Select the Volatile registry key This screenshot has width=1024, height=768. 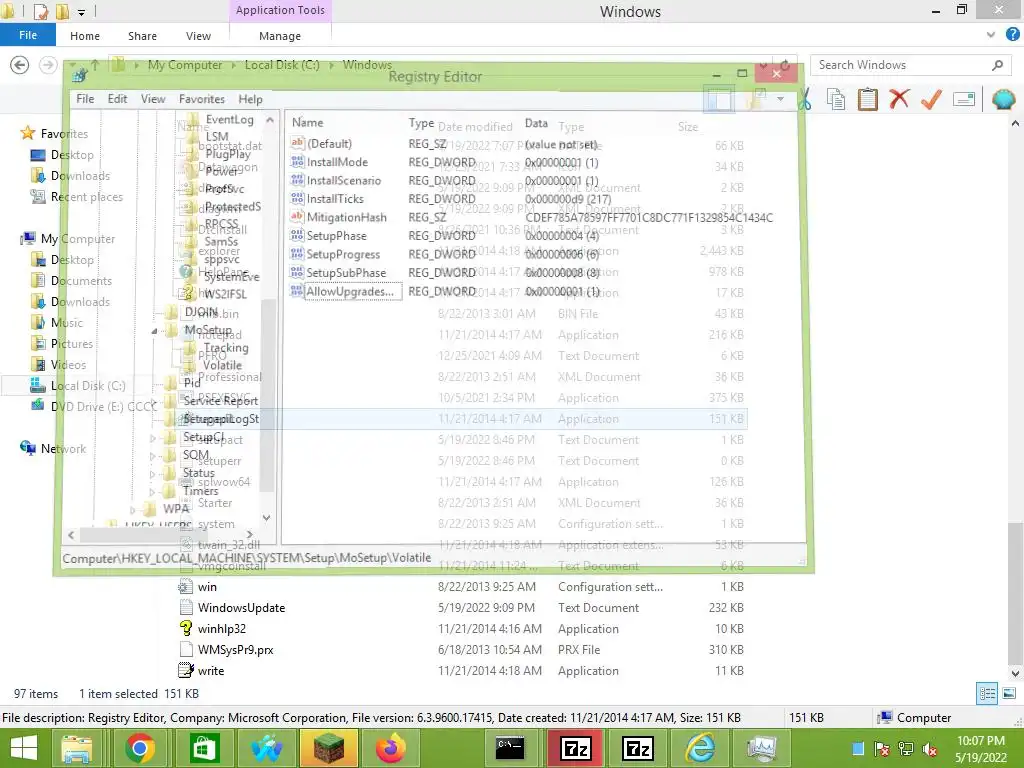pos(222,366)
